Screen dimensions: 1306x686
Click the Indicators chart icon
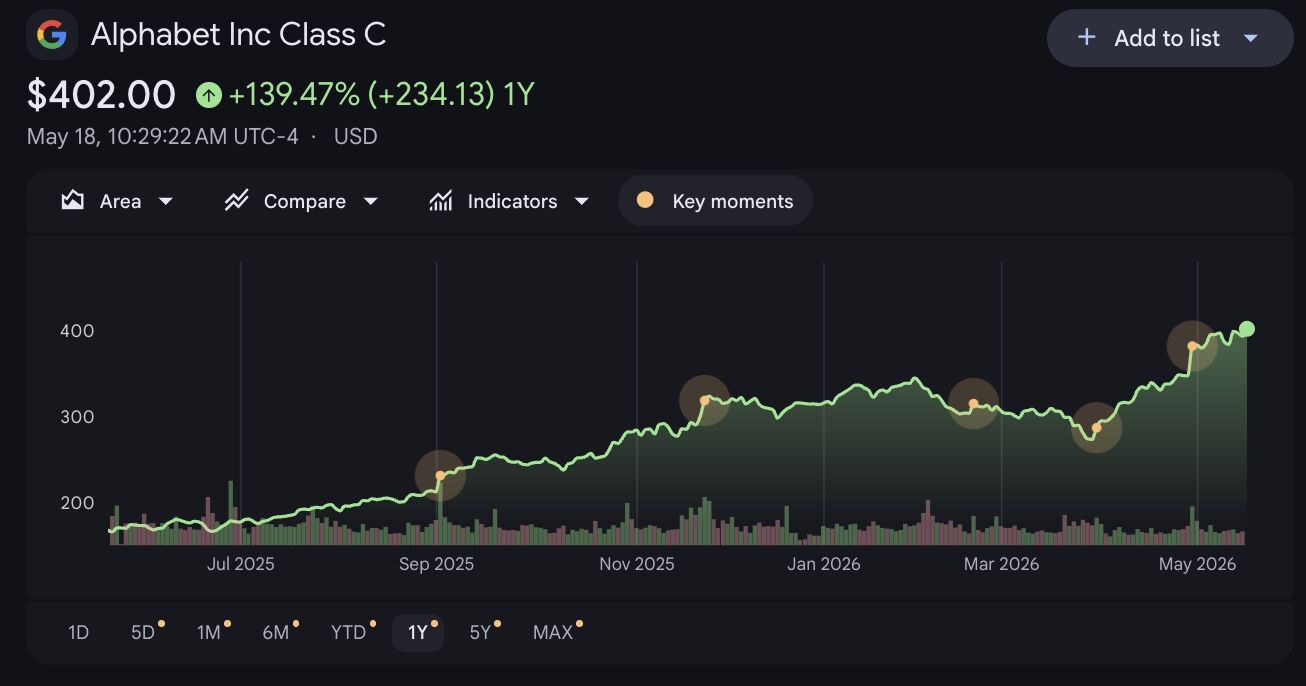[x=441, y=201]
